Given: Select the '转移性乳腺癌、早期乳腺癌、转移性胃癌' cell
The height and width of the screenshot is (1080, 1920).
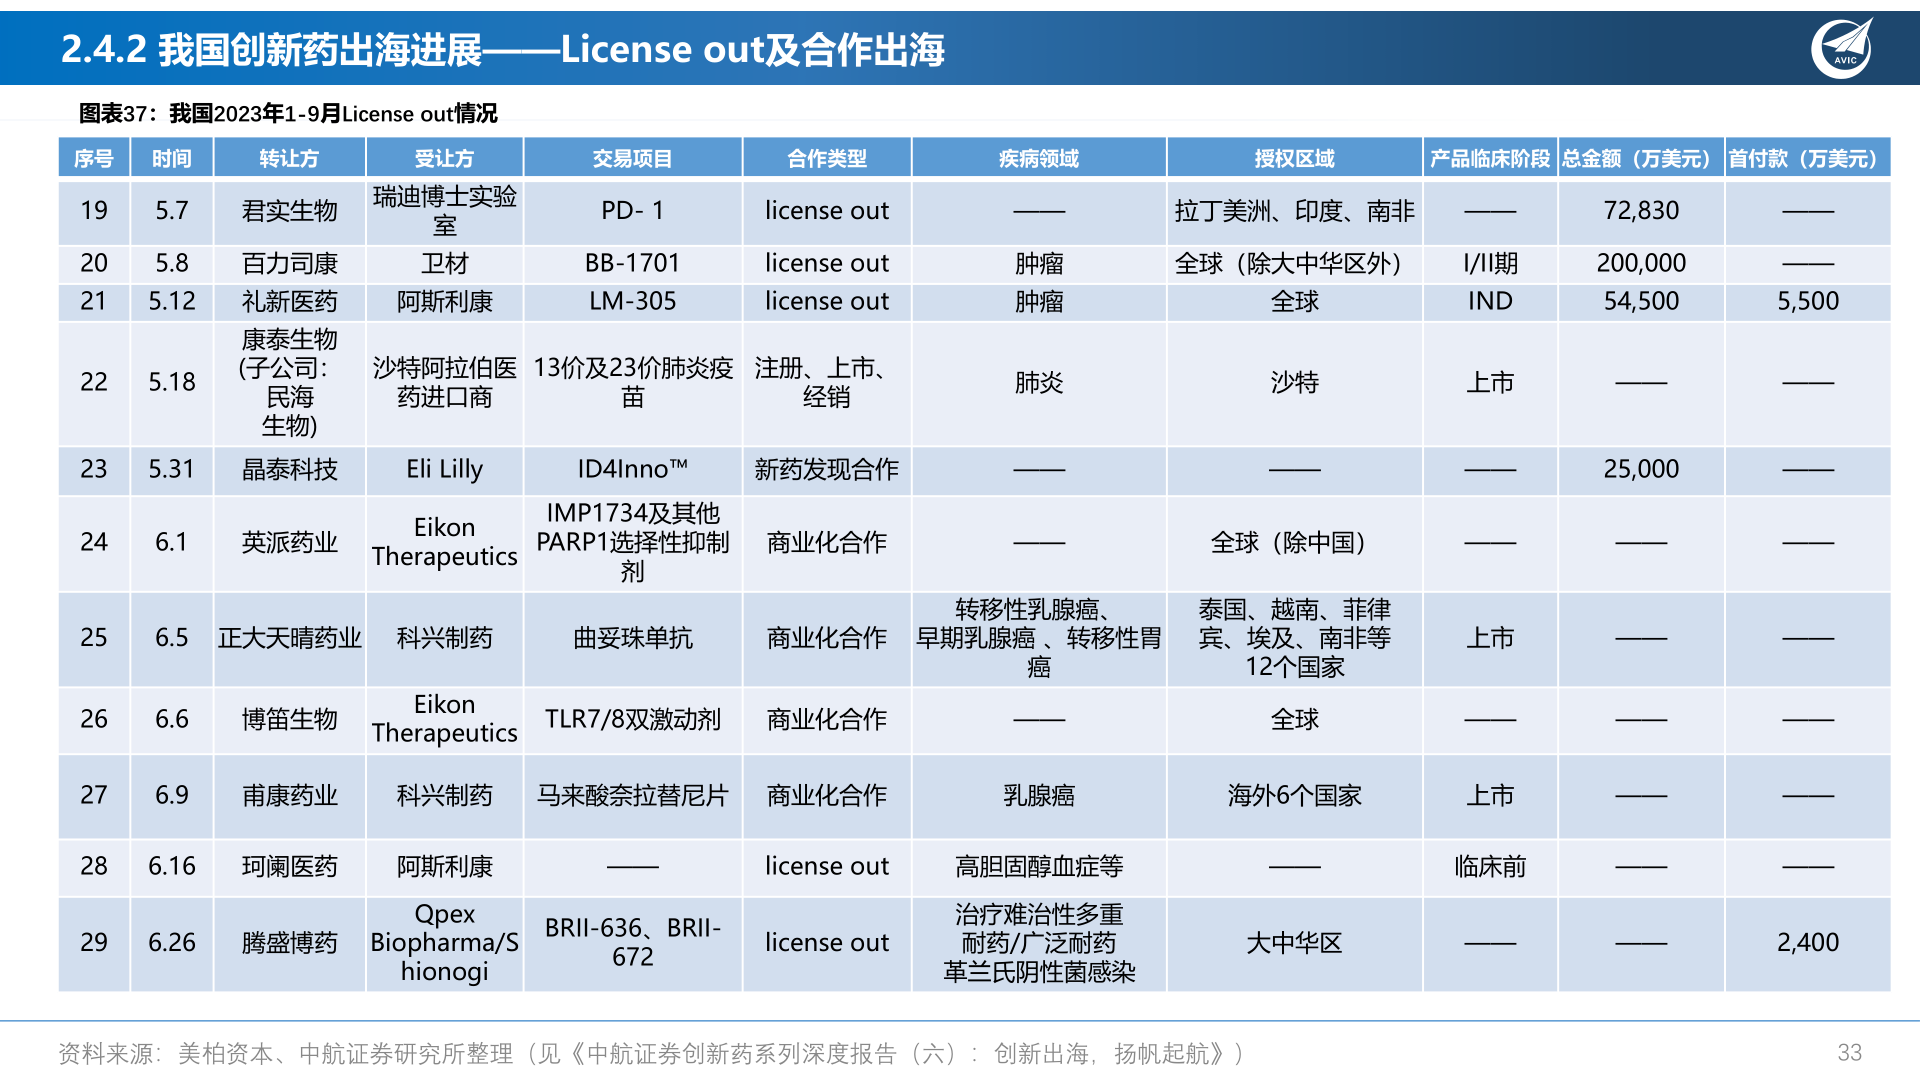Looking at the screenshot, I should 1039,638.
